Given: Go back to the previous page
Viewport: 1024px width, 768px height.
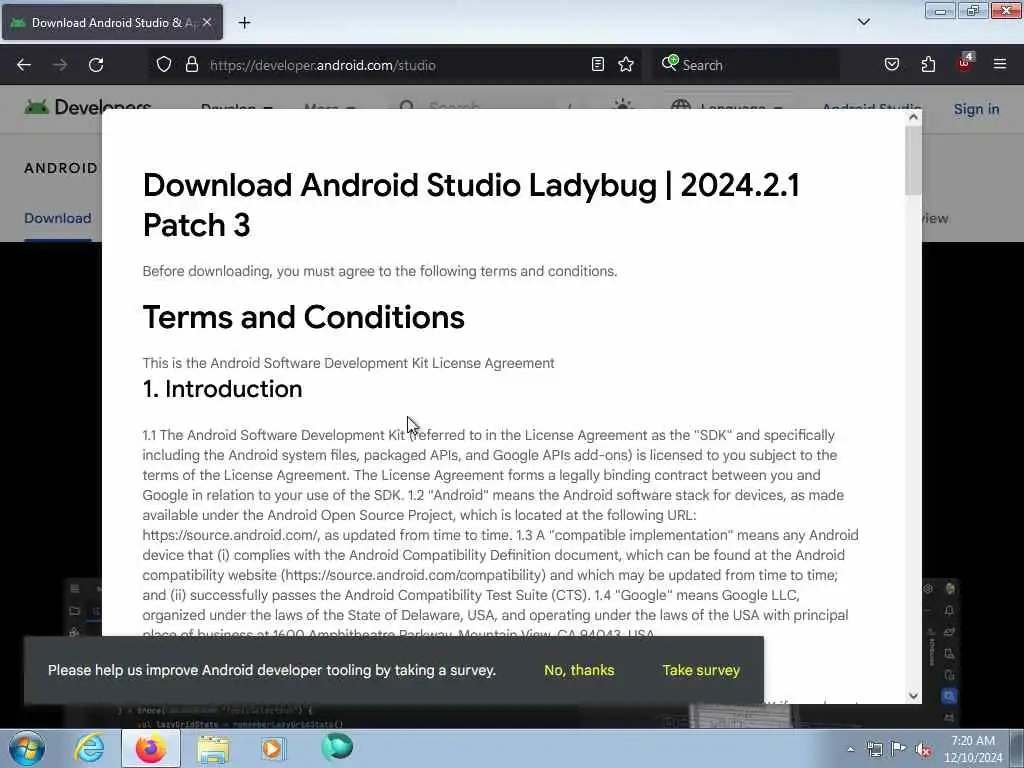Looking at the screenshot, I should coord(24,65).
